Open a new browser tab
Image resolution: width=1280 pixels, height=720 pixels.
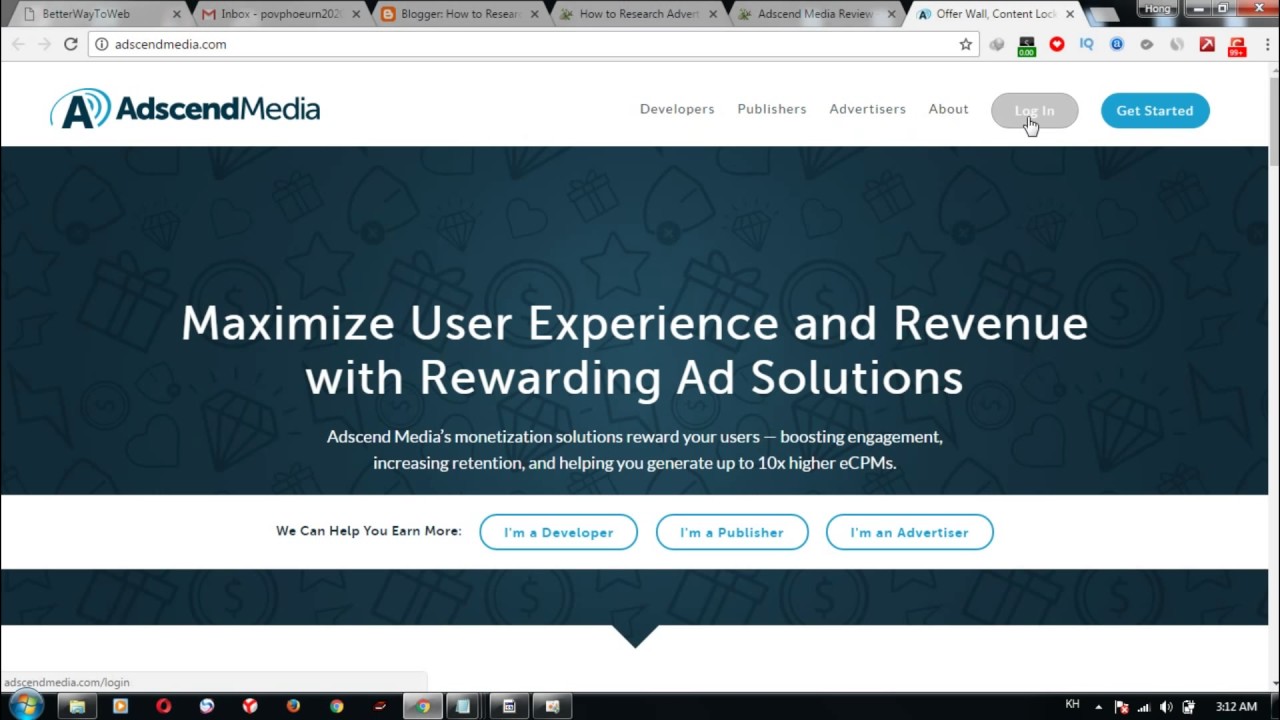point(1103,15)
